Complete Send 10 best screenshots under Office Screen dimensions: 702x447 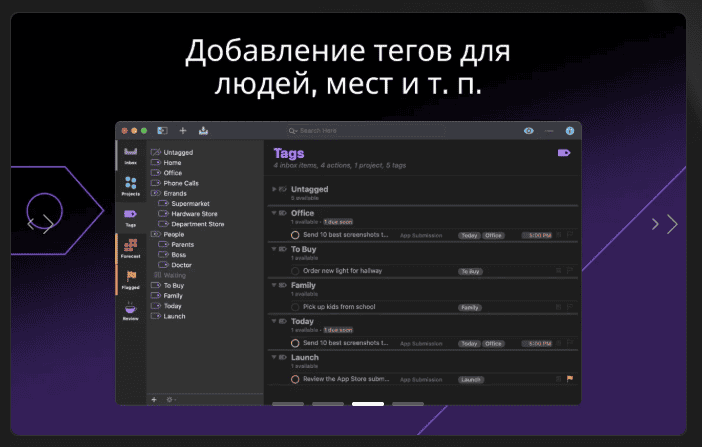coord(295,235)
